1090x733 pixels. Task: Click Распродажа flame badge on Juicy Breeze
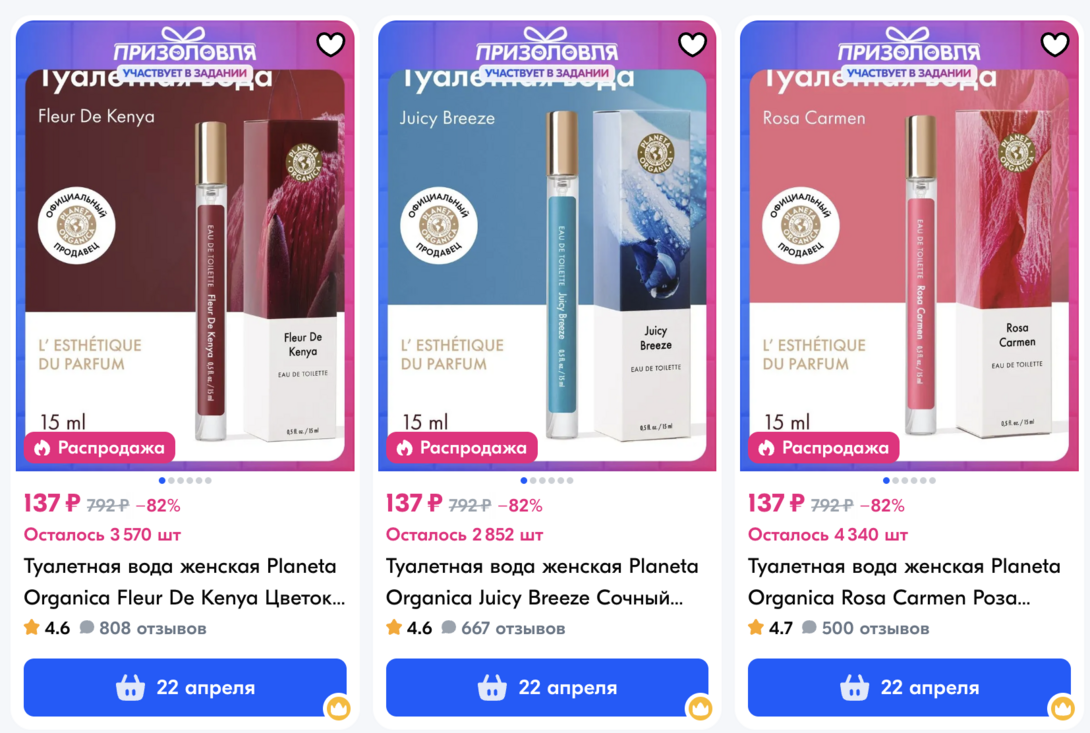[x=462, y=448]
